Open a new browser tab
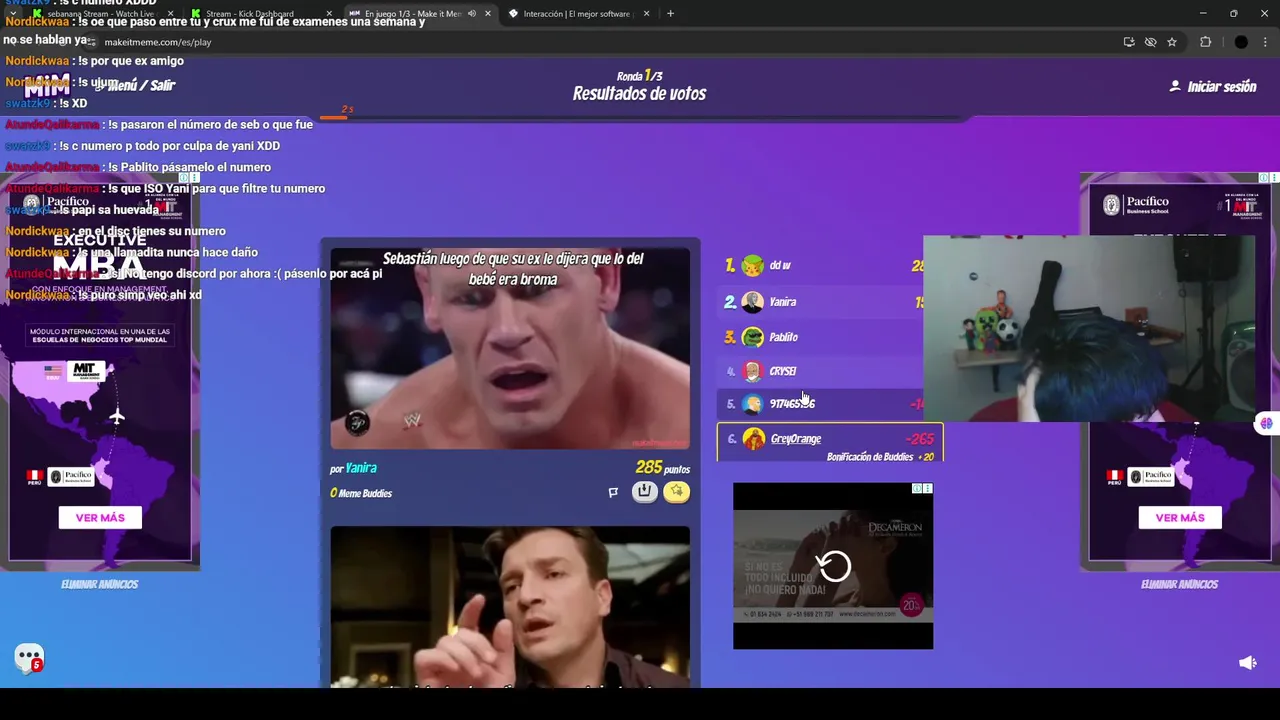The image size is (1280, 720). tap(670, 14)
